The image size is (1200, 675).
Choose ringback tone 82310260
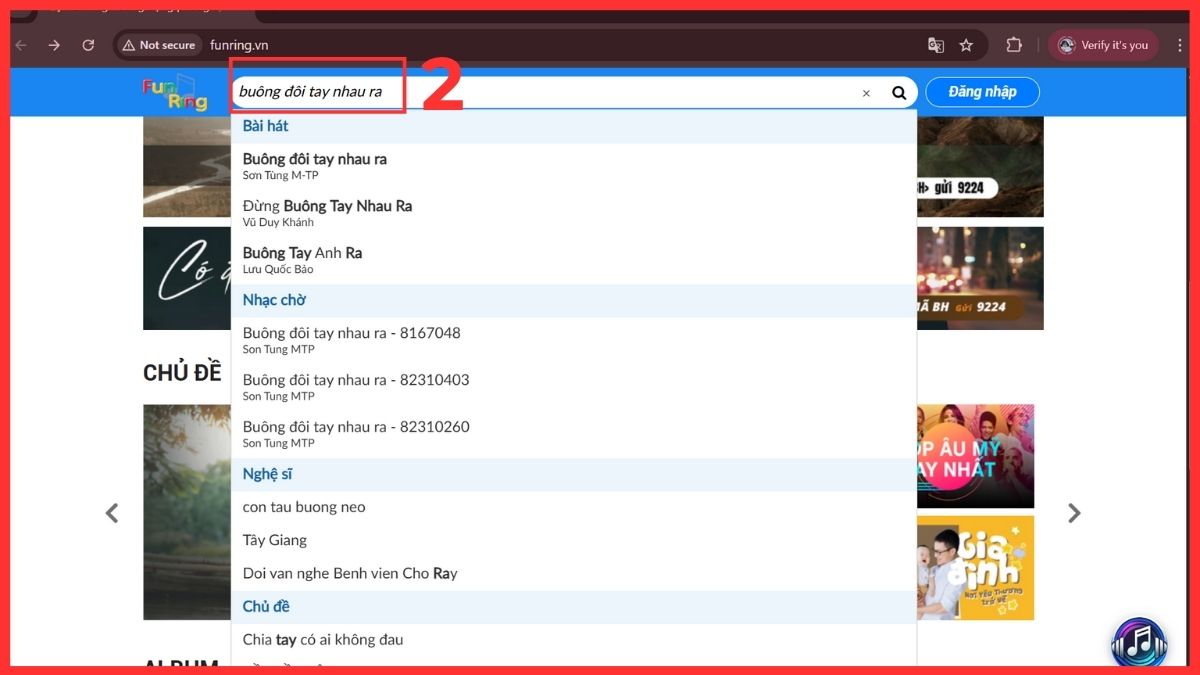(x=574, y=434)
